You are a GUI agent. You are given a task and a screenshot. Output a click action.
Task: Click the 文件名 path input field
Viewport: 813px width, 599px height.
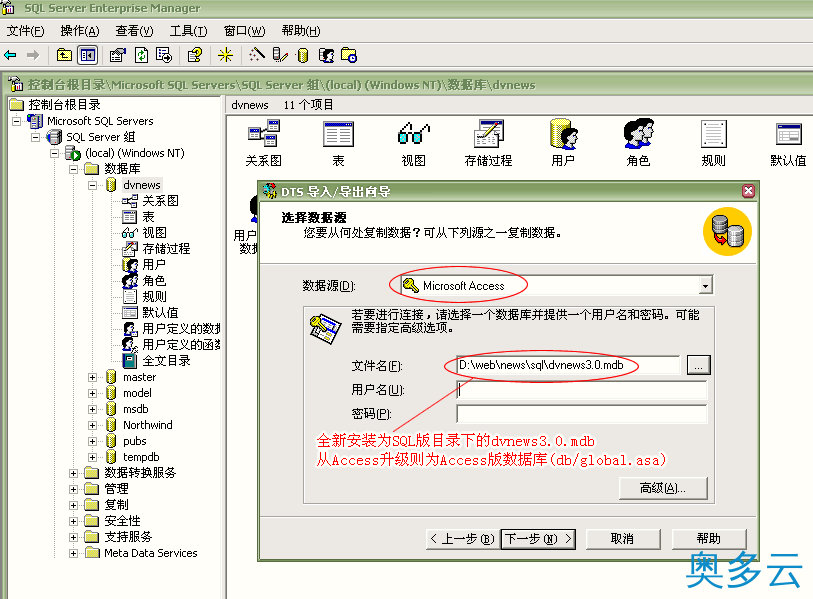pos(568,365)
